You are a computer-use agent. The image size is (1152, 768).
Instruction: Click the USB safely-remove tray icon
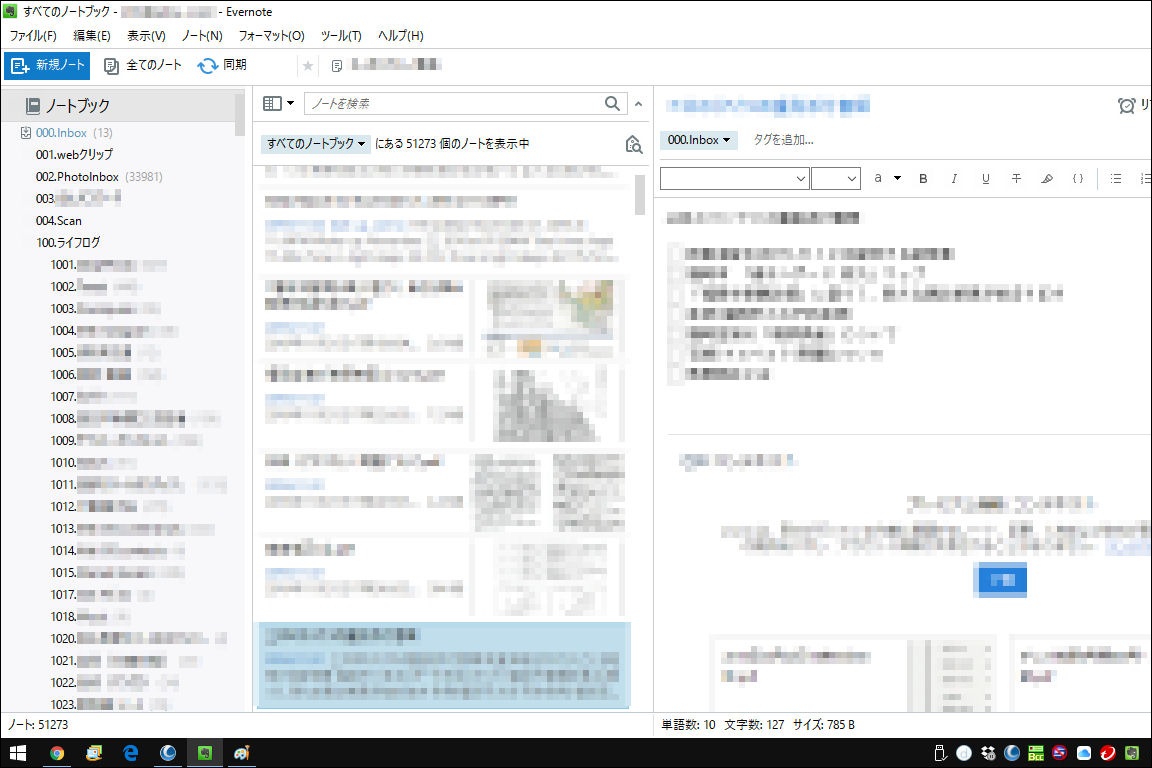[940, 753]
